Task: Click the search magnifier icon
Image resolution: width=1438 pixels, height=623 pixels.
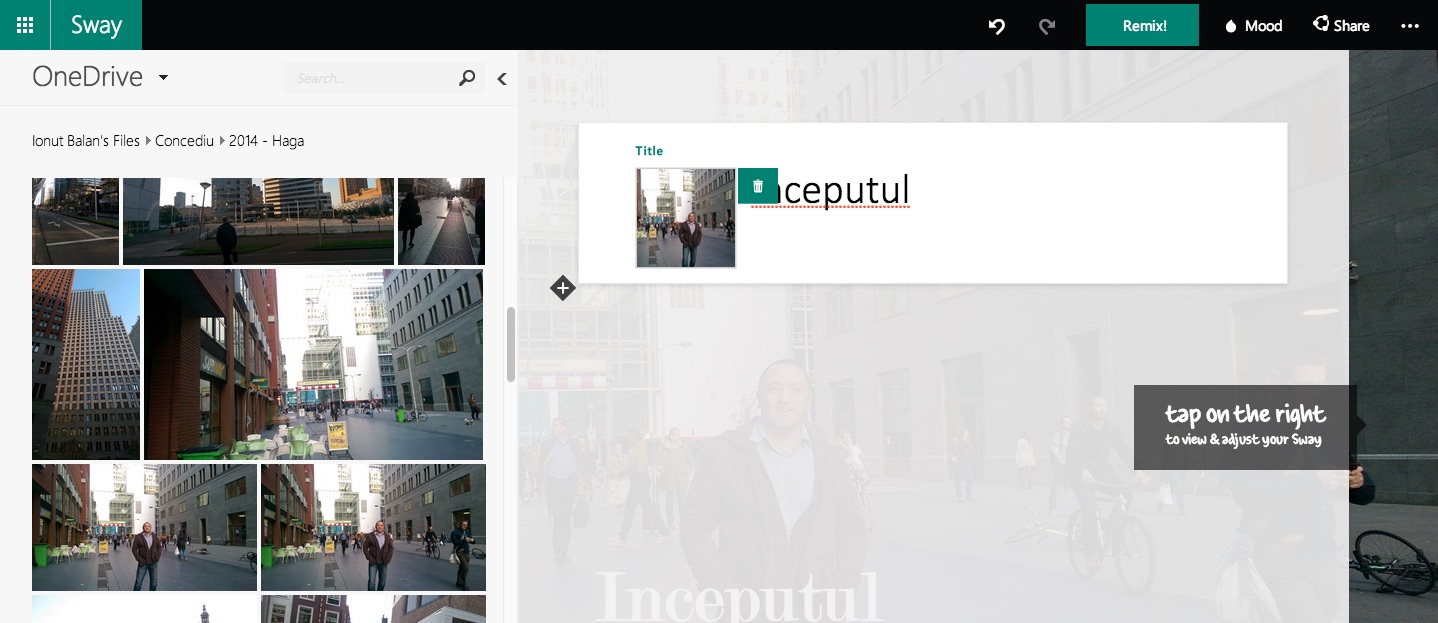Action: tap(467, 78)
